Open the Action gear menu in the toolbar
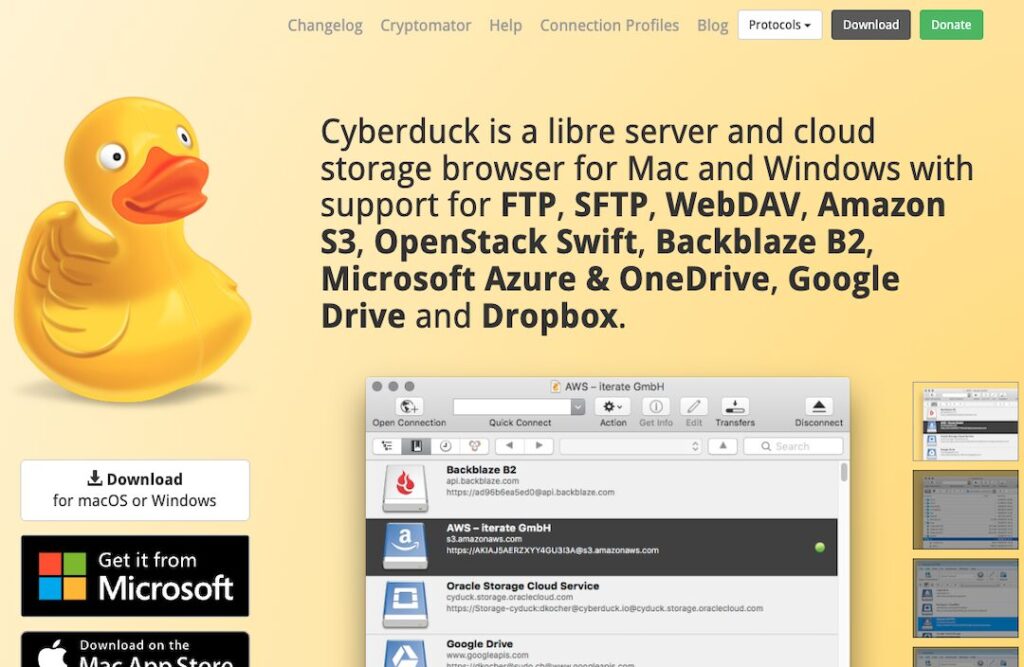 tap(613, 406)
